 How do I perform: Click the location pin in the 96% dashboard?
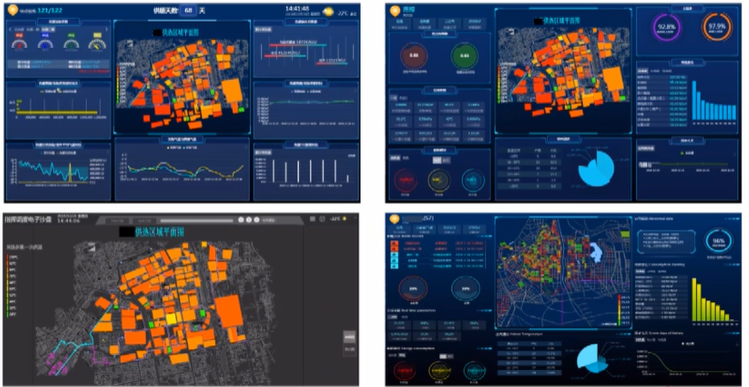point(395,219)
